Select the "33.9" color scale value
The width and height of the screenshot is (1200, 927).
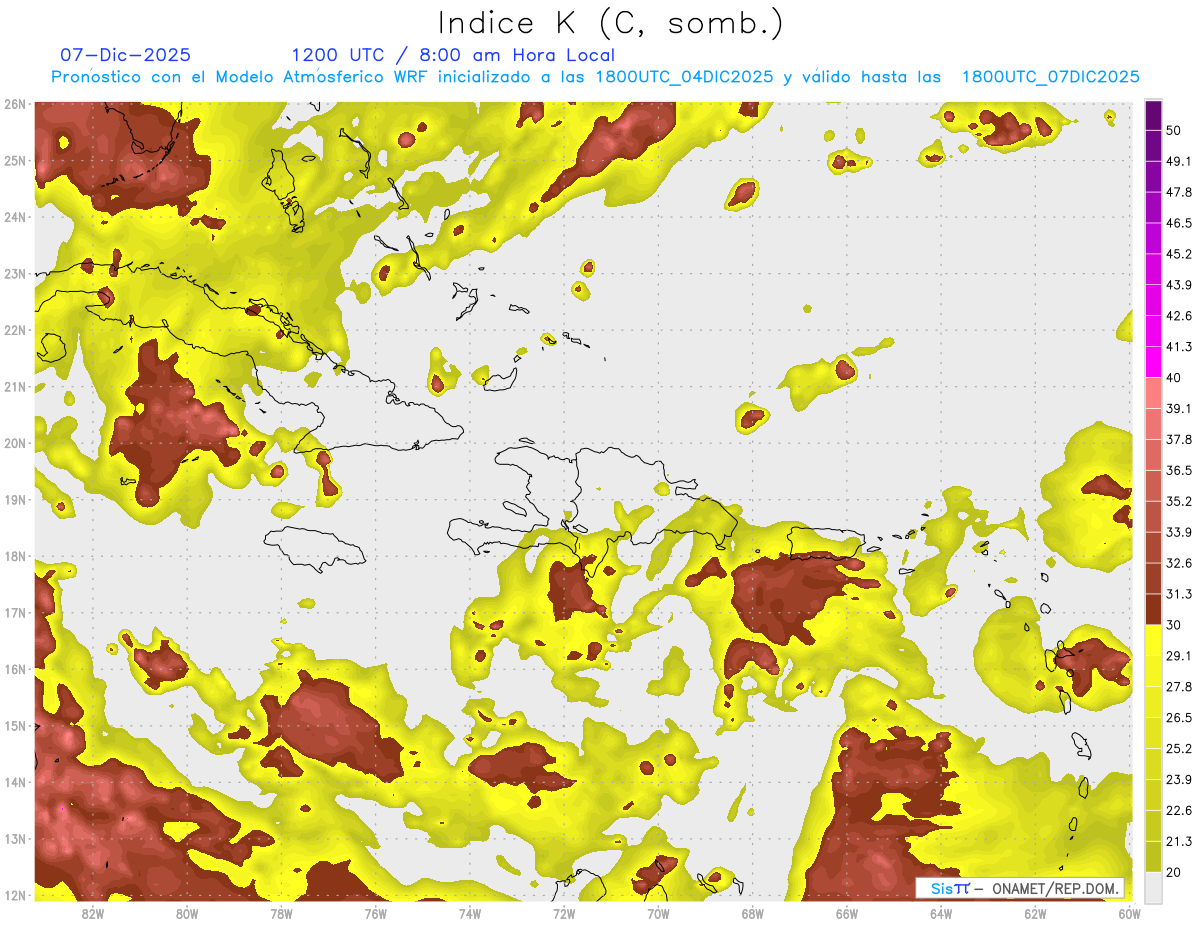point(1178,532)
